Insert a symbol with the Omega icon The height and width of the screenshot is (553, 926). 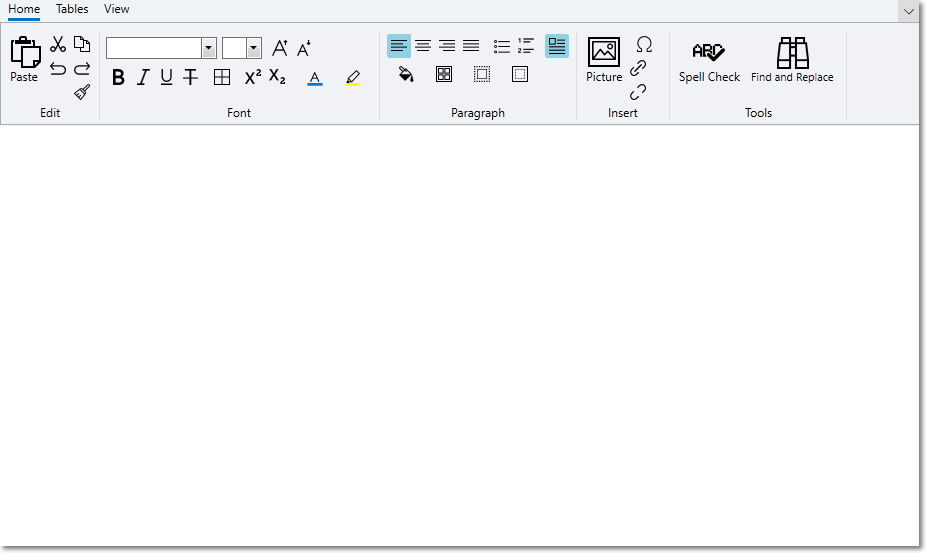point(644,45)
